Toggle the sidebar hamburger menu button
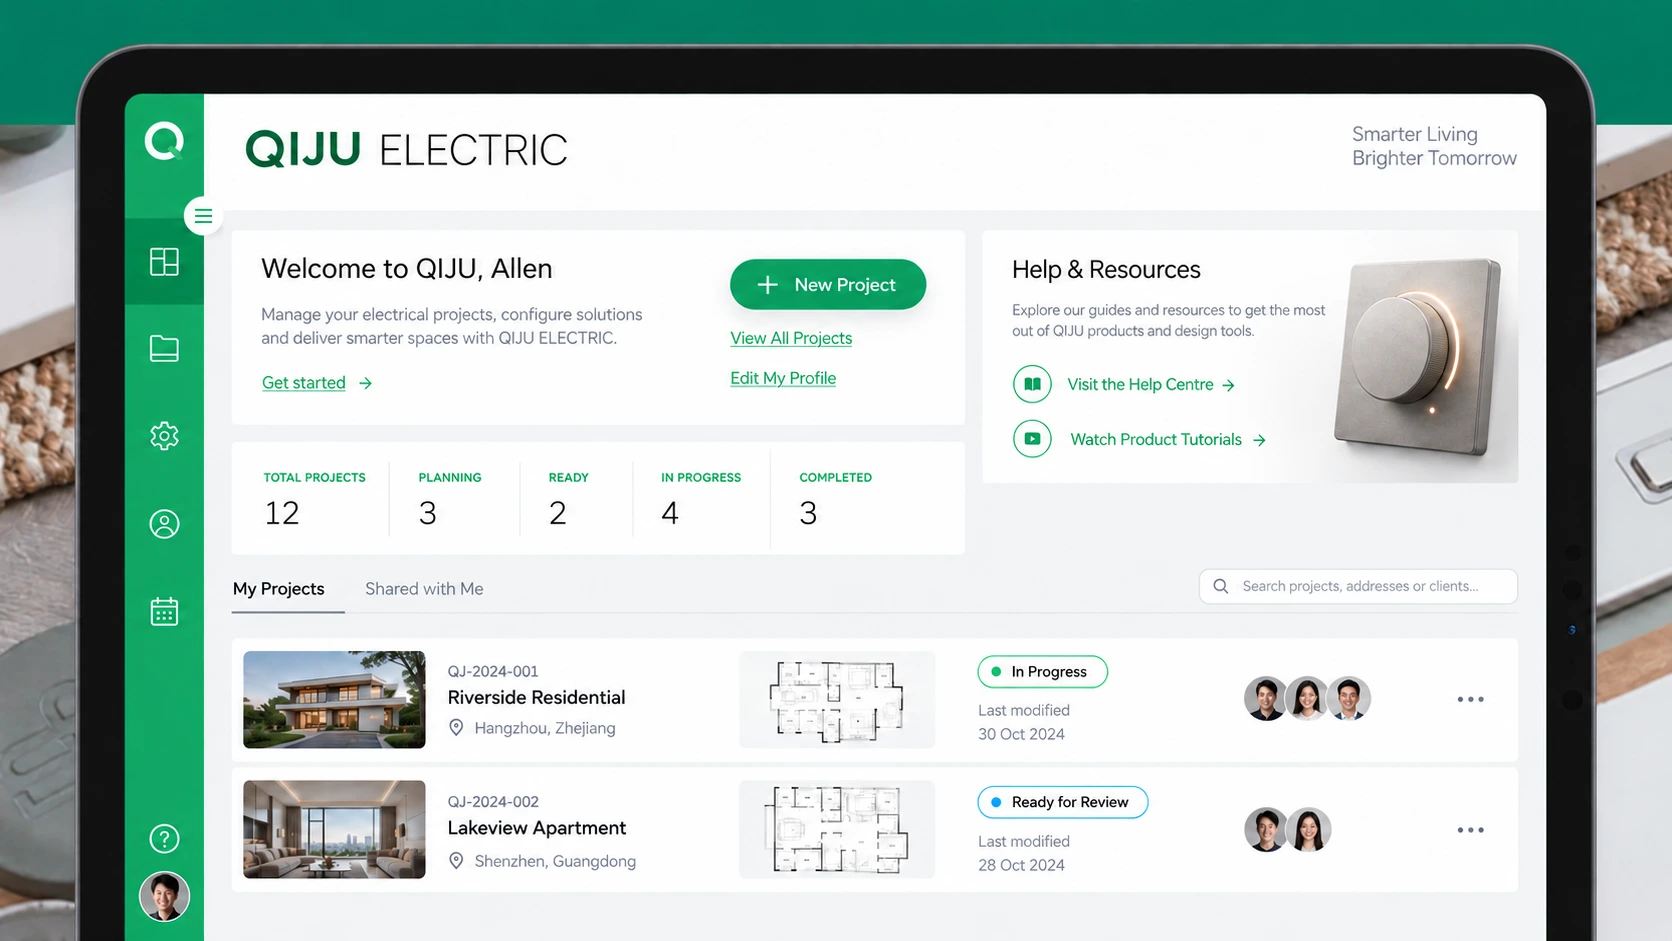 pyautogui.click(x=203, y=216)
